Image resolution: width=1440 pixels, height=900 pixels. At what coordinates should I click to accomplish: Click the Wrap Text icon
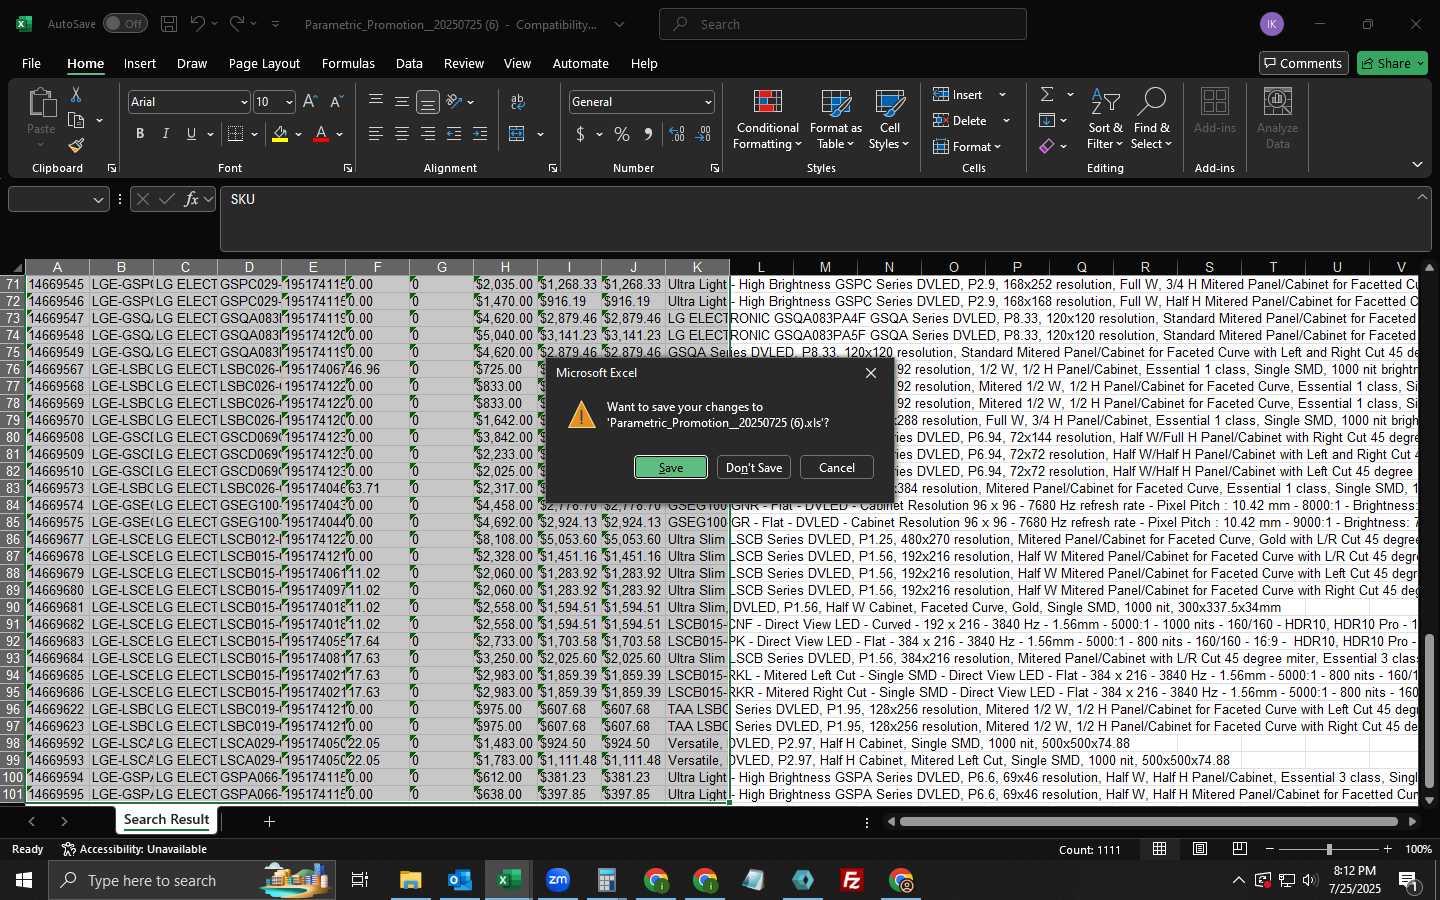518,102
